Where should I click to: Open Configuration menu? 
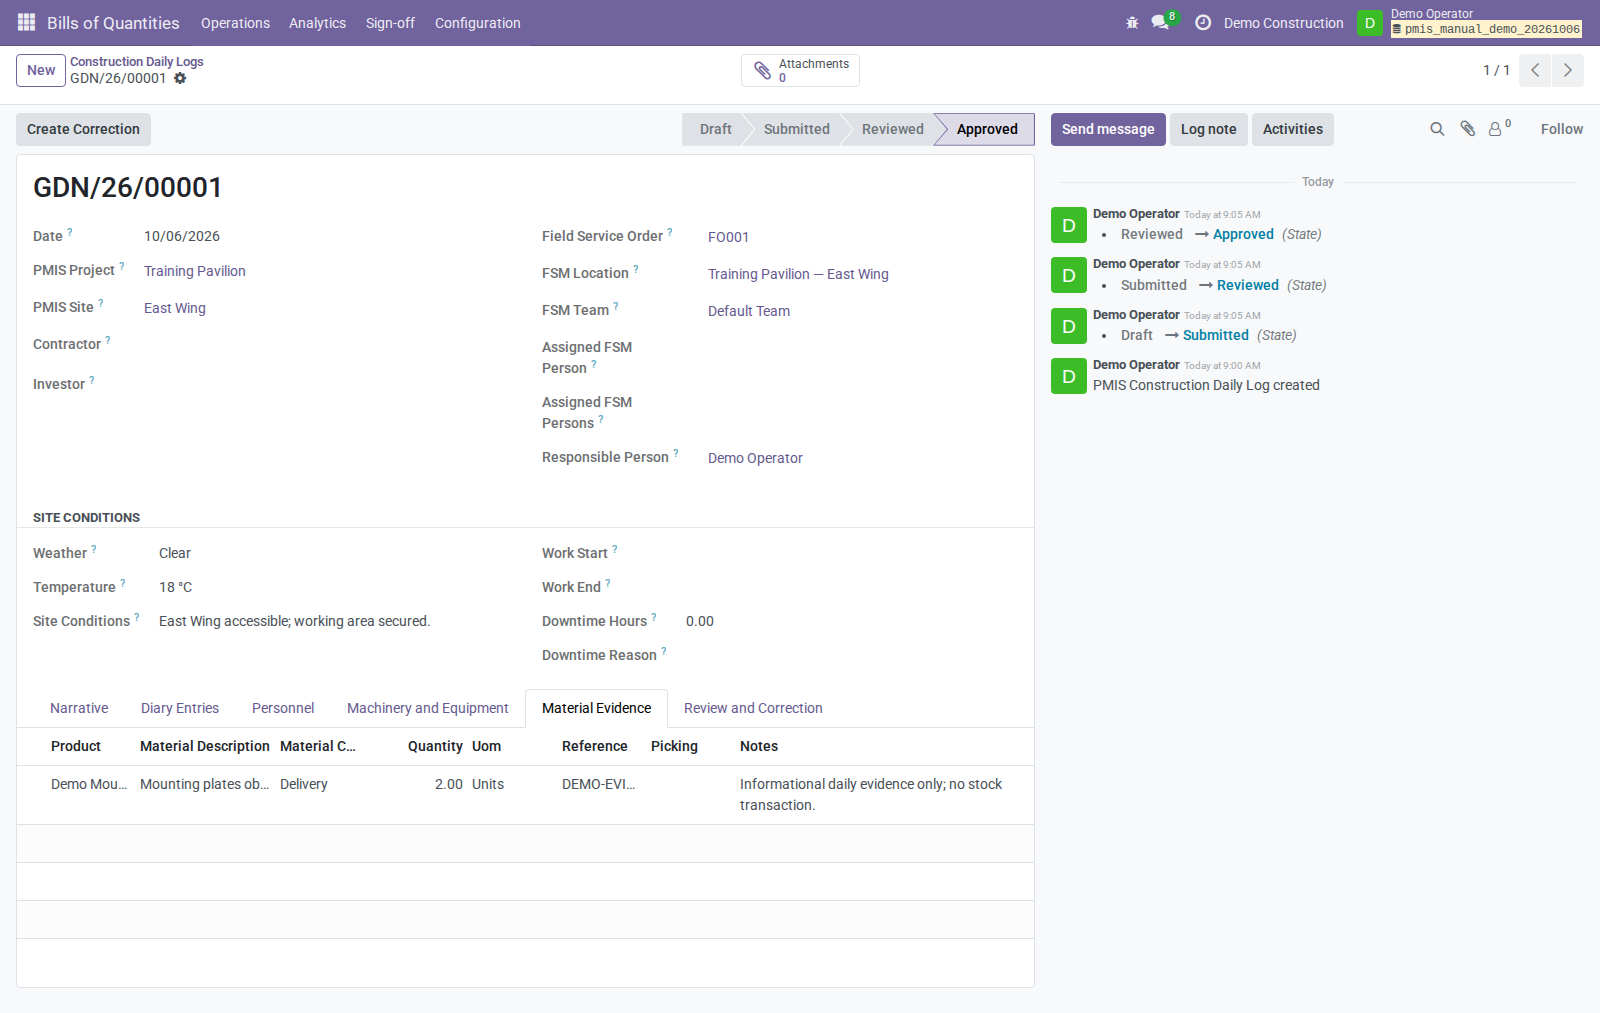coord(477,23)
